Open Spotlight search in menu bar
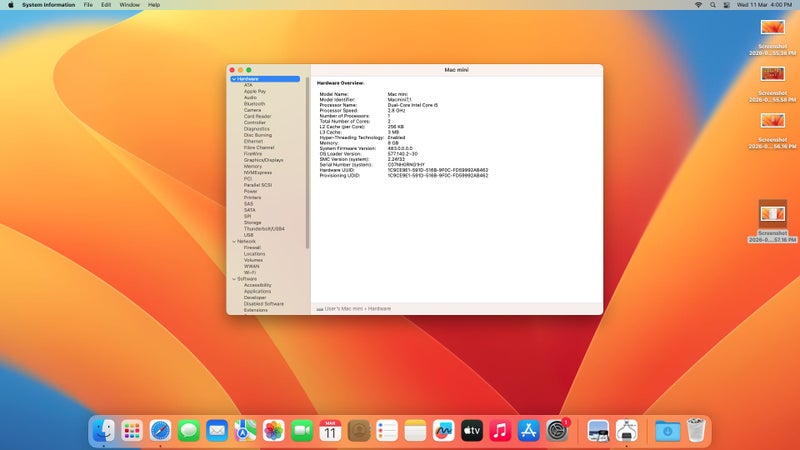 (713, 5)
